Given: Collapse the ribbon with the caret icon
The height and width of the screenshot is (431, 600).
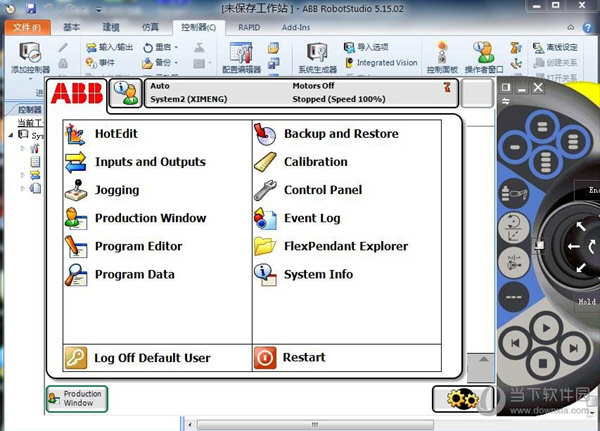Looking at the screenshot, I should (571, 28).
